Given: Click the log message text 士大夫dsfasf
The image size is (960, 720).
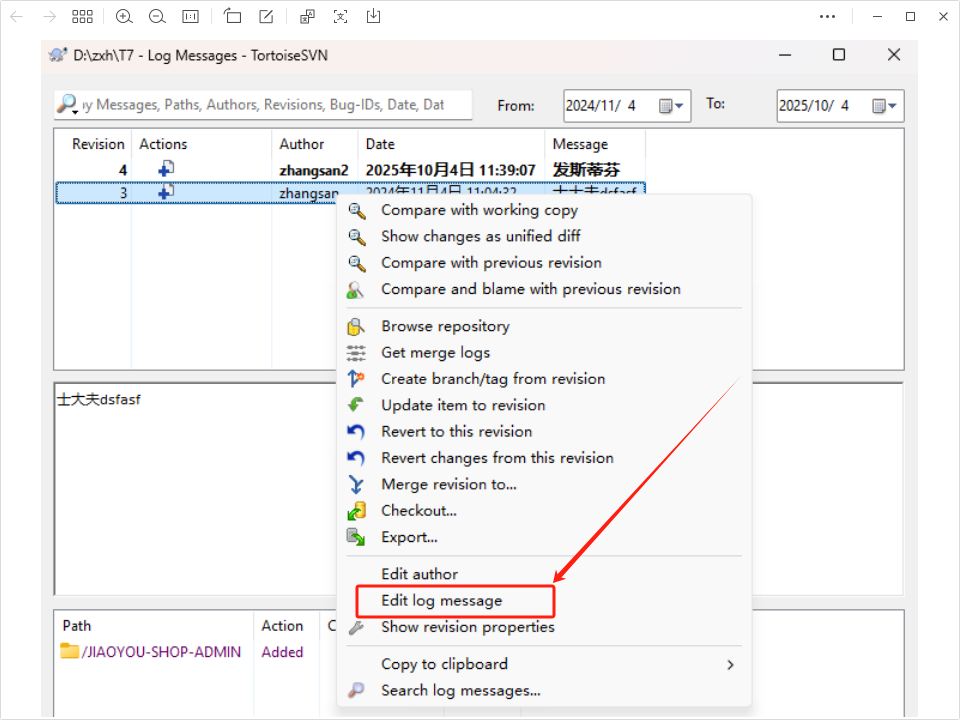Looking at the screenshot, I should point(99,400).
